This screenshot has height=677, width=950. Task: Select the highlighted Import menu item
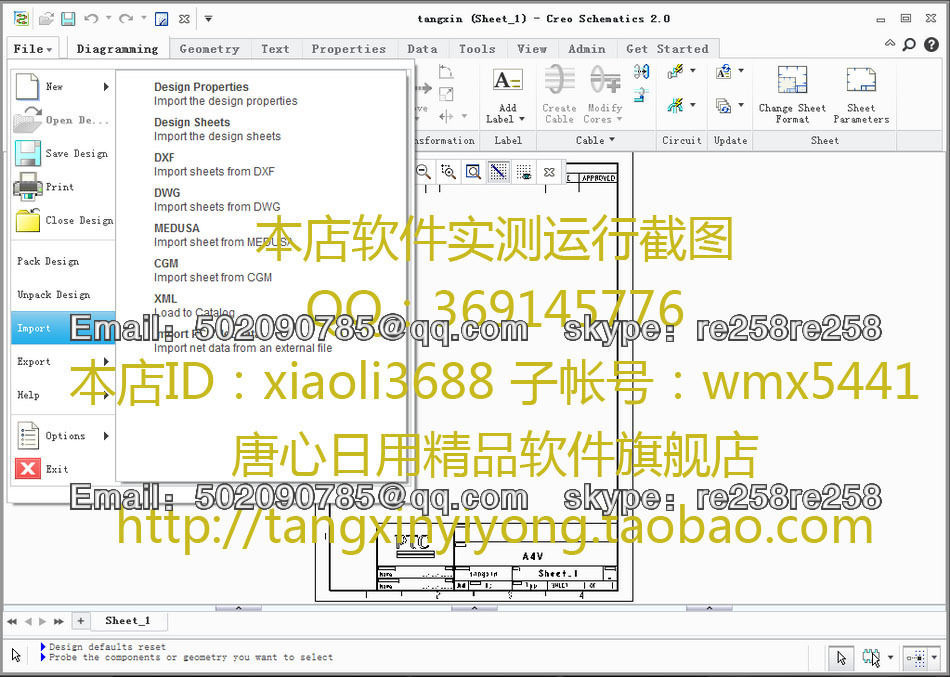pyautogui.click(x=63, y=328)
